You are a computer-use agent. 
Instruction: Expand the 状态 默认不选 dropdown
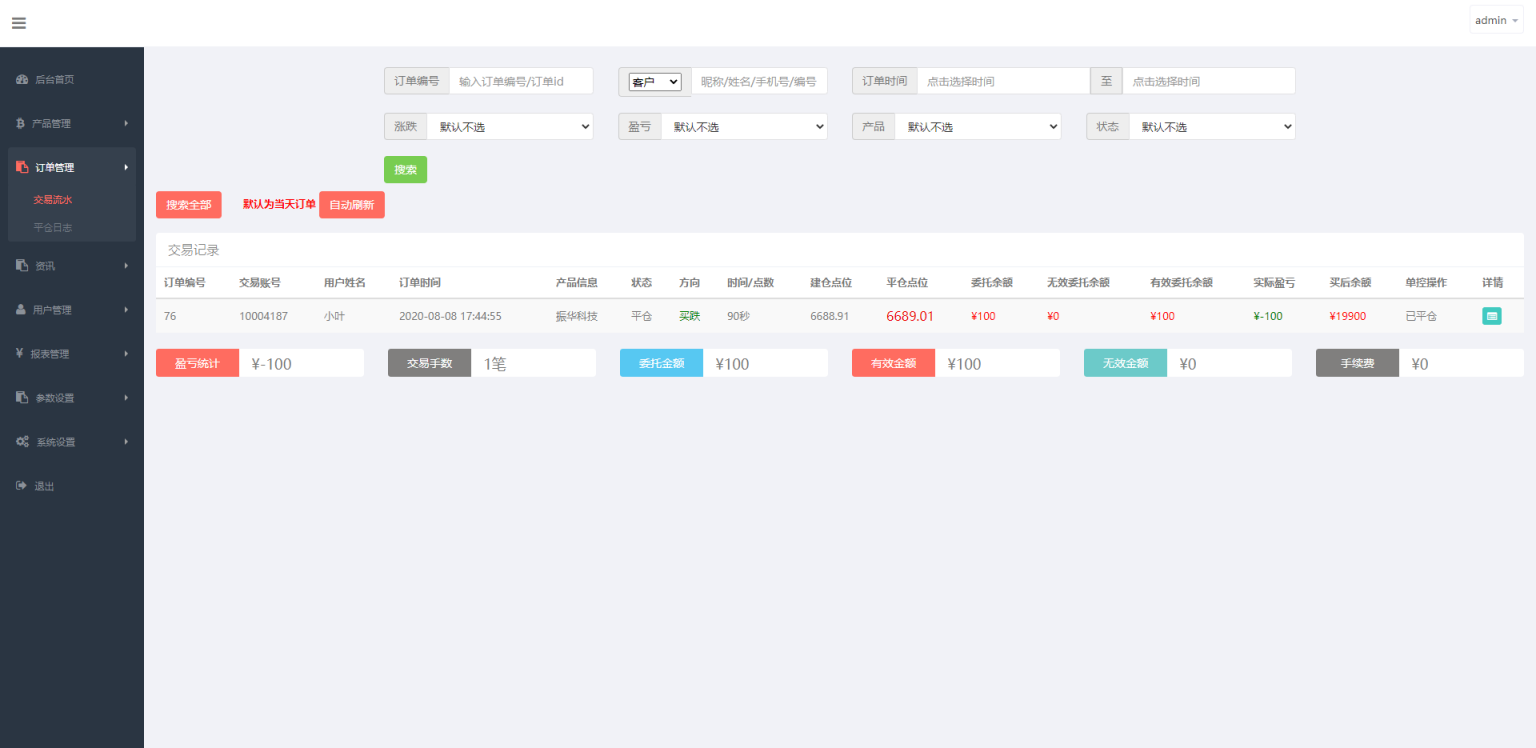click(x=1213, y=126)
